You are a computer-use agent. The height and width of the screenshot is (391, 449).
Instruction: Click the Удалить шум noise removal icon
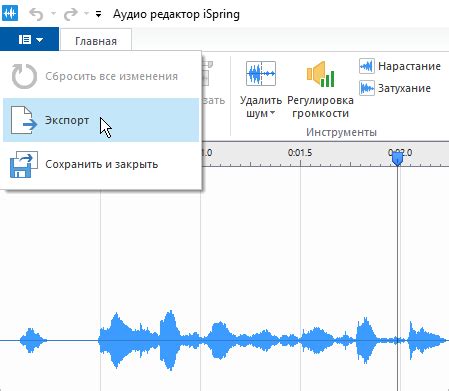click(261, 74)
